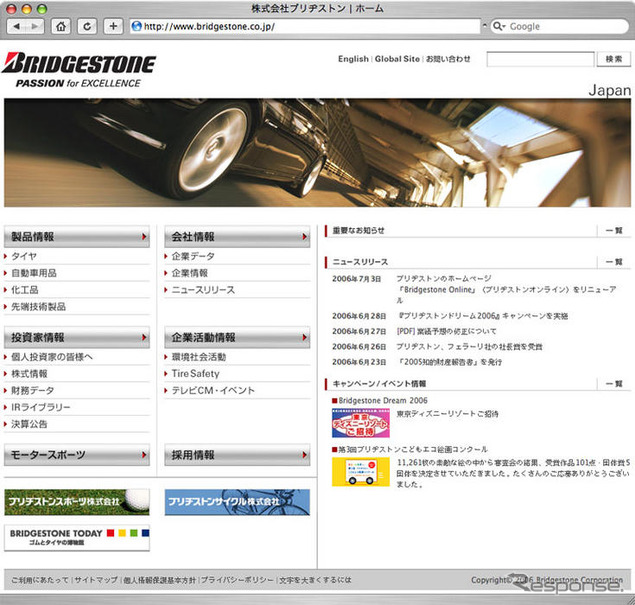
Task: Open the プライバシーポリシー footer link
Action: click(x=237, y=580)
